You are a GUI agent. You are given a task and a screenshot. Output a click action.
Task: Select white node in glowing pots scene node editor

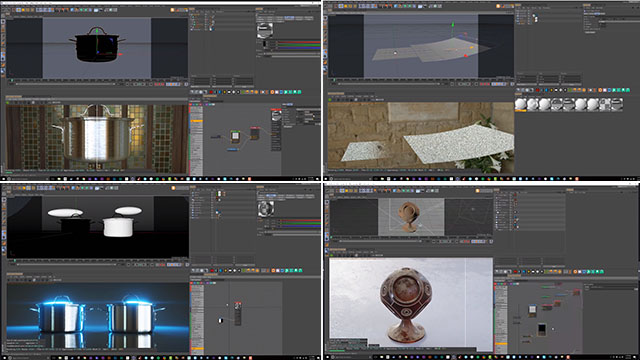(220, 321)
